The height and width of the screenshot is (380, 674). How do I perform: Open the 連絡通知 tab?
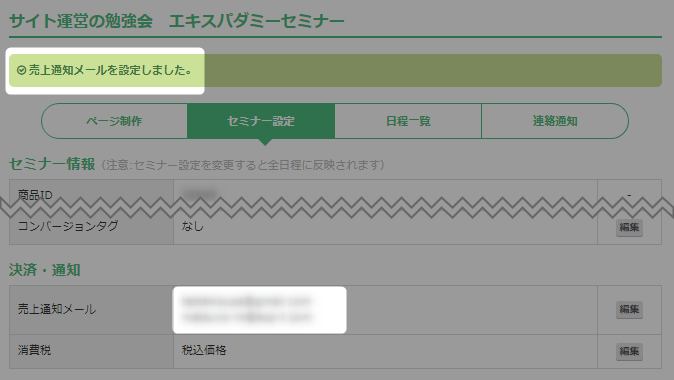pyautogui.click(x=555, y=121)
